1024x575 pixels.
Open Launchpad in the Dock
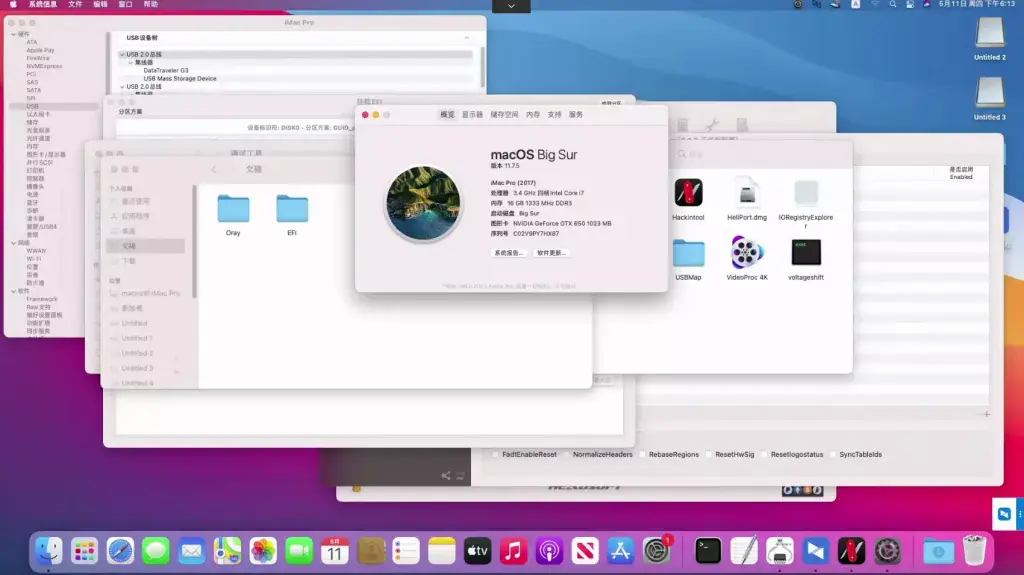pos(85,551)
